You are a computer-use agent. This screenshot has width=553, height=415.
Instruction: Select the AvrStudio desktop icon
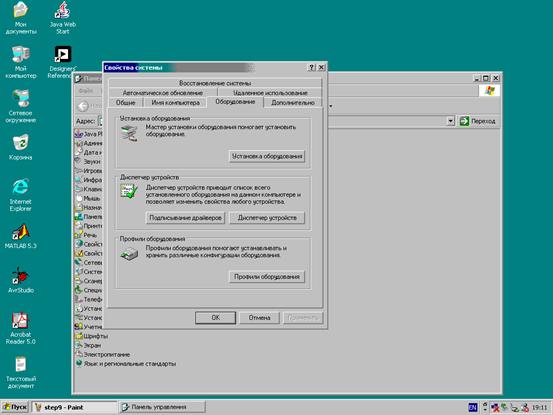click(x=20, y=280)
